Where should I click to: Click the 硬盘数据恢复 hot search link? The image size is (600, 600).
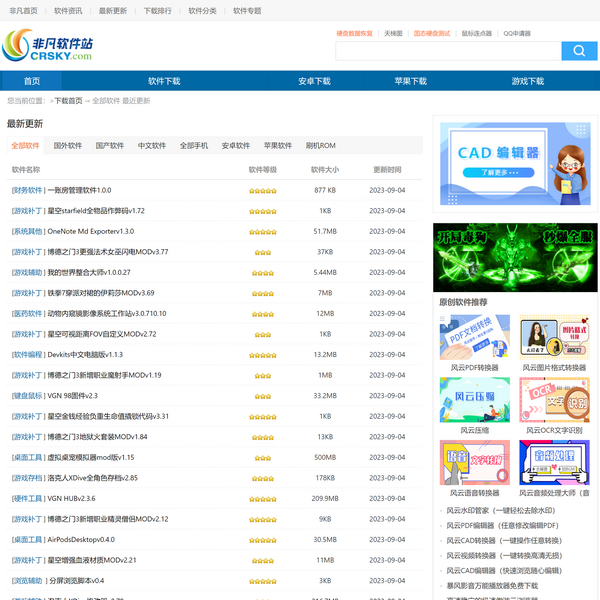click(354, 33)
